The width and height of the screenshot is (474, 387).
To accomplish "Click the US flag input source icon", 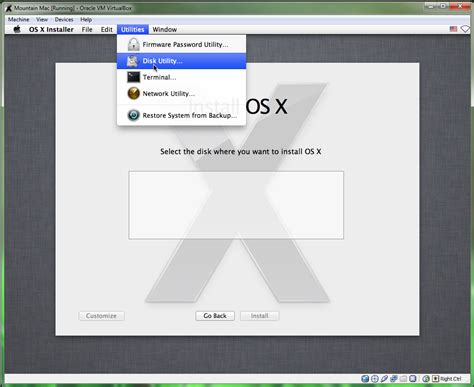I will tap(453, 29).
